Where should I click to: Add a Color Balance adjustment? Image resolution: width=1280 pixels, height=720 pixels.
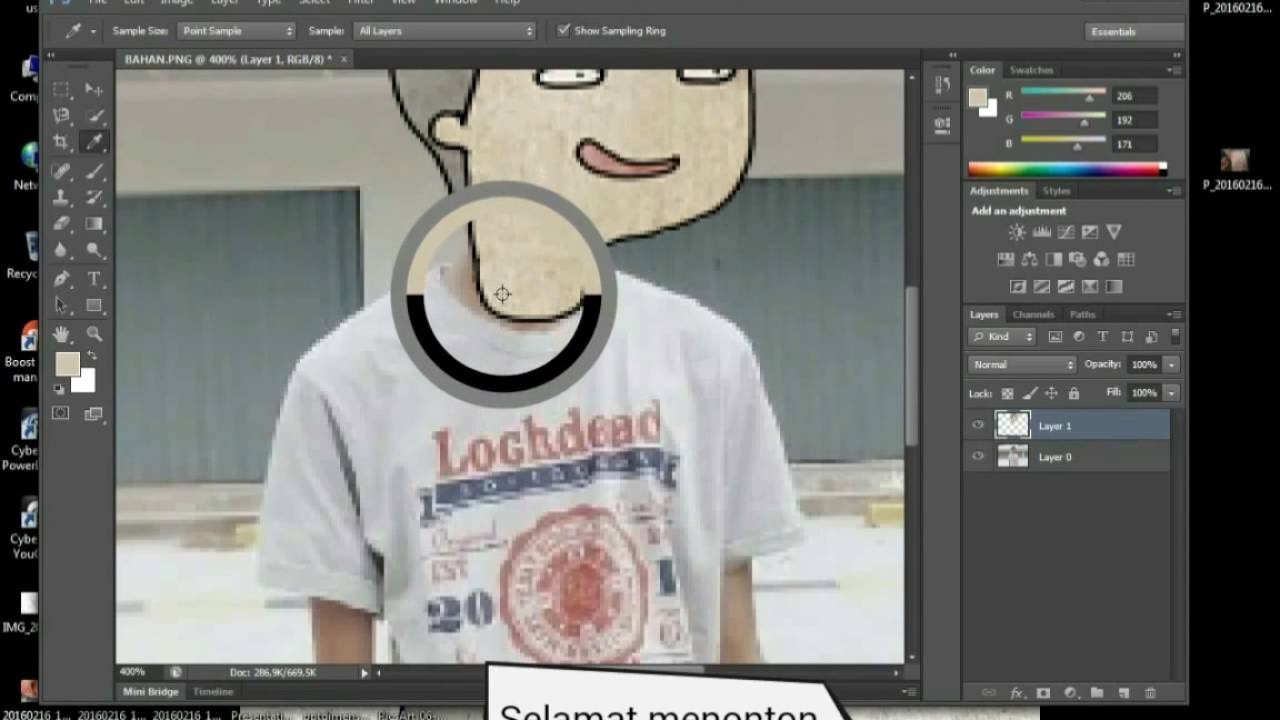(x=1029, y=259)
